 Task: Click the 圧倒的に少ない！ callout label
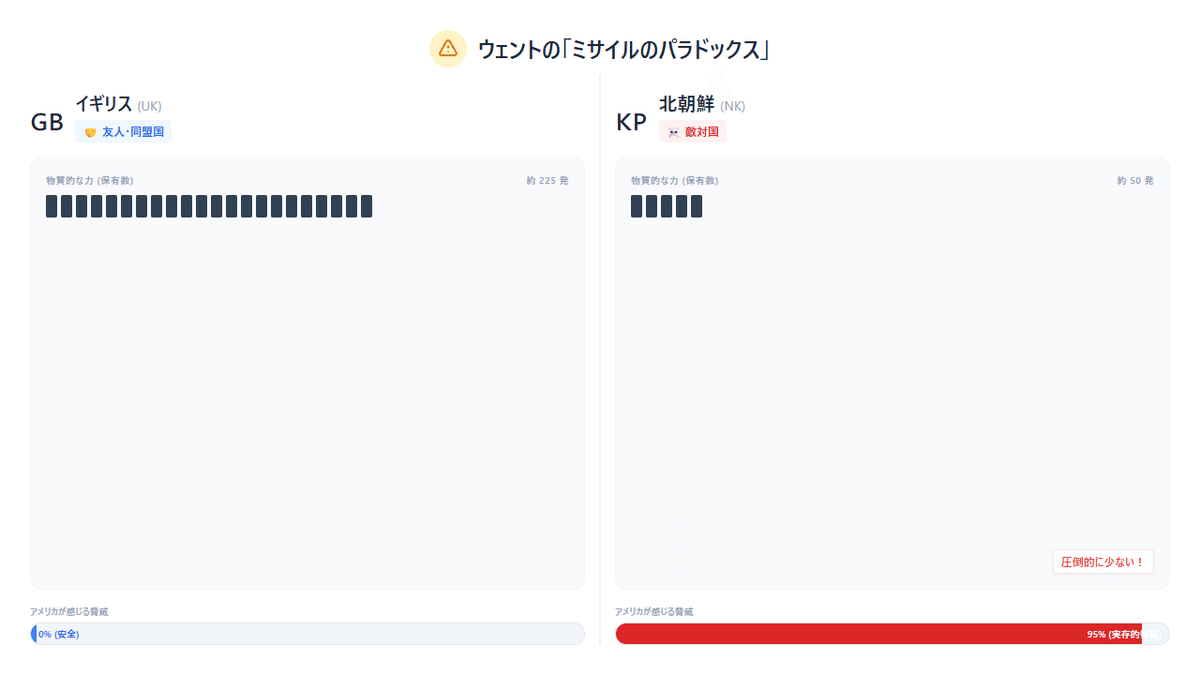pyautogui.click(x=1103, y=562)
